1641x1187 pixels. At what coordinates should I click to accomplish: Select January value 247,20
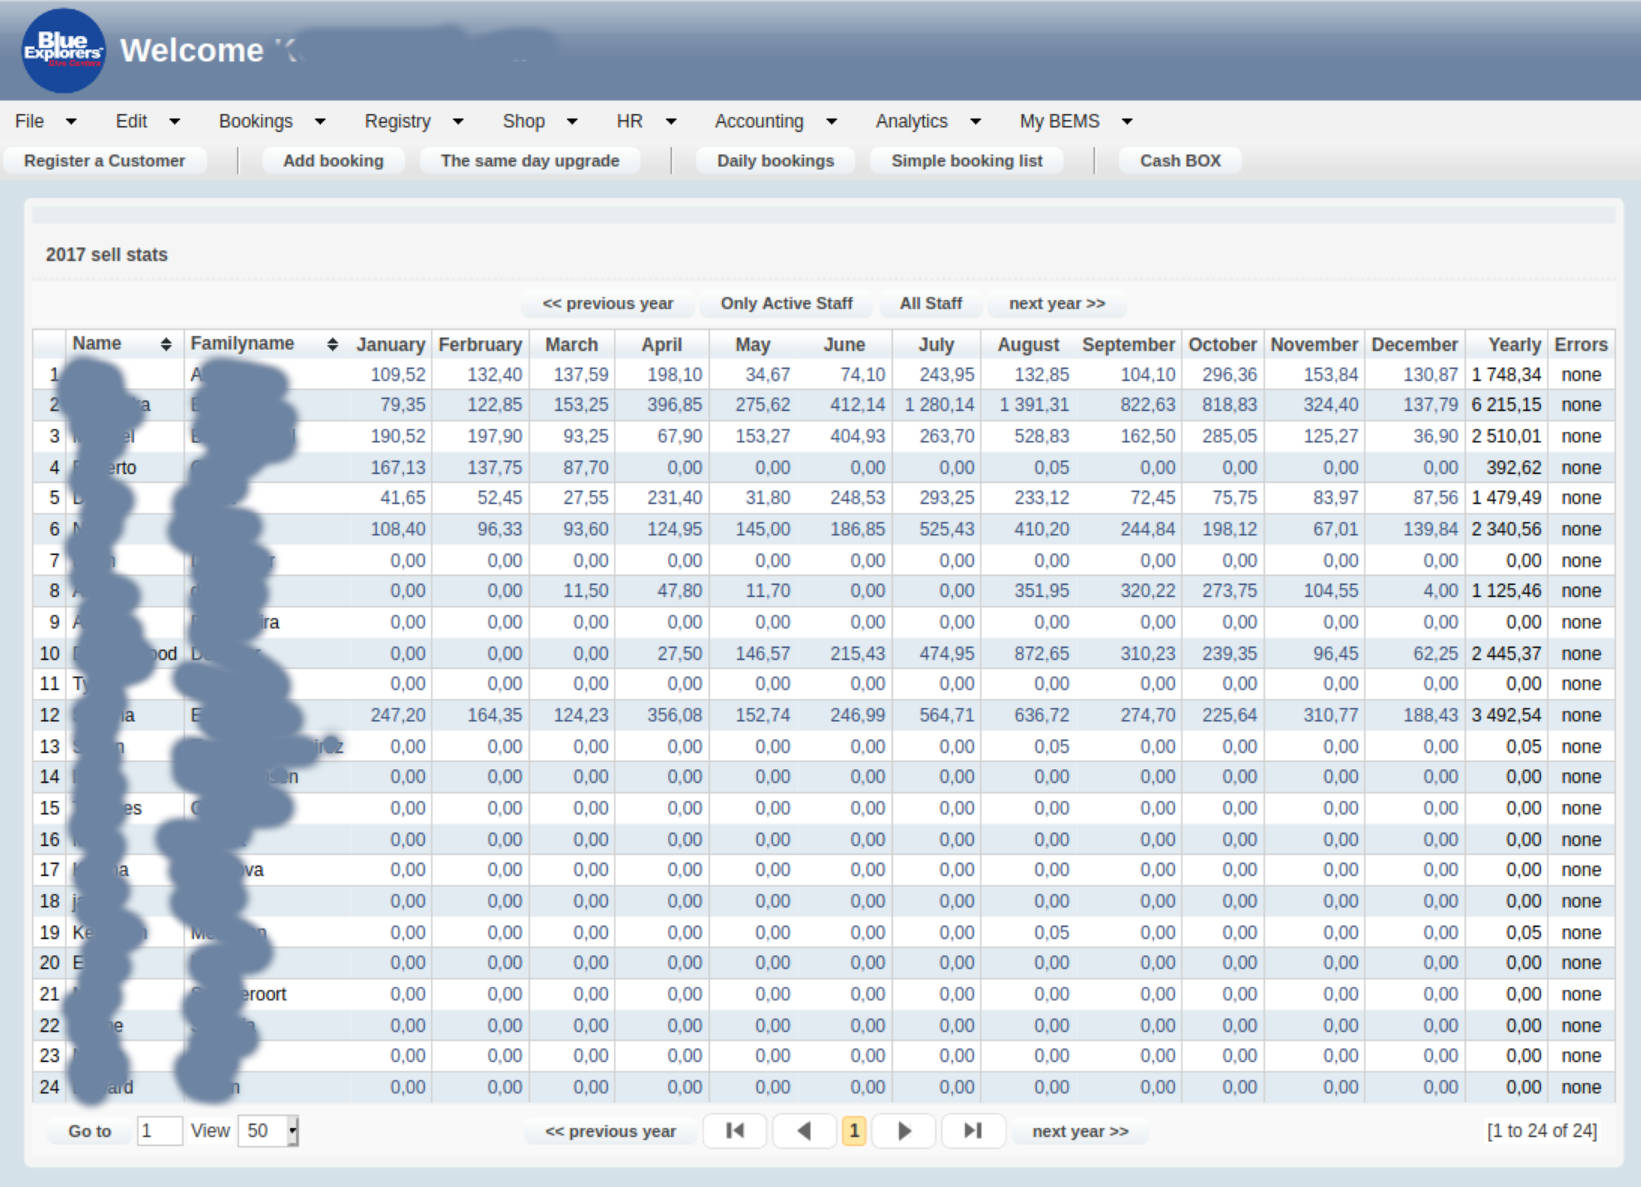[x=398, y=715]
